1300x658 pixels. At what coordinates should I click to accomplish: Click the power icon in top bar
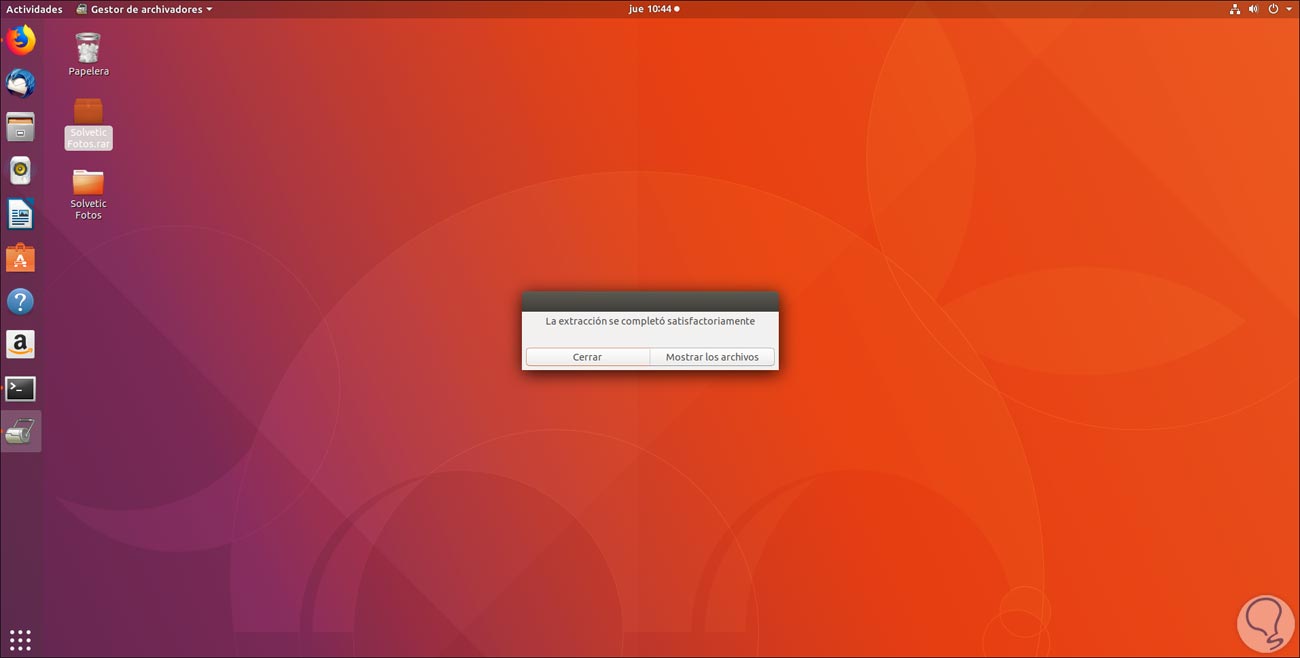click(x=1274, y=9)
